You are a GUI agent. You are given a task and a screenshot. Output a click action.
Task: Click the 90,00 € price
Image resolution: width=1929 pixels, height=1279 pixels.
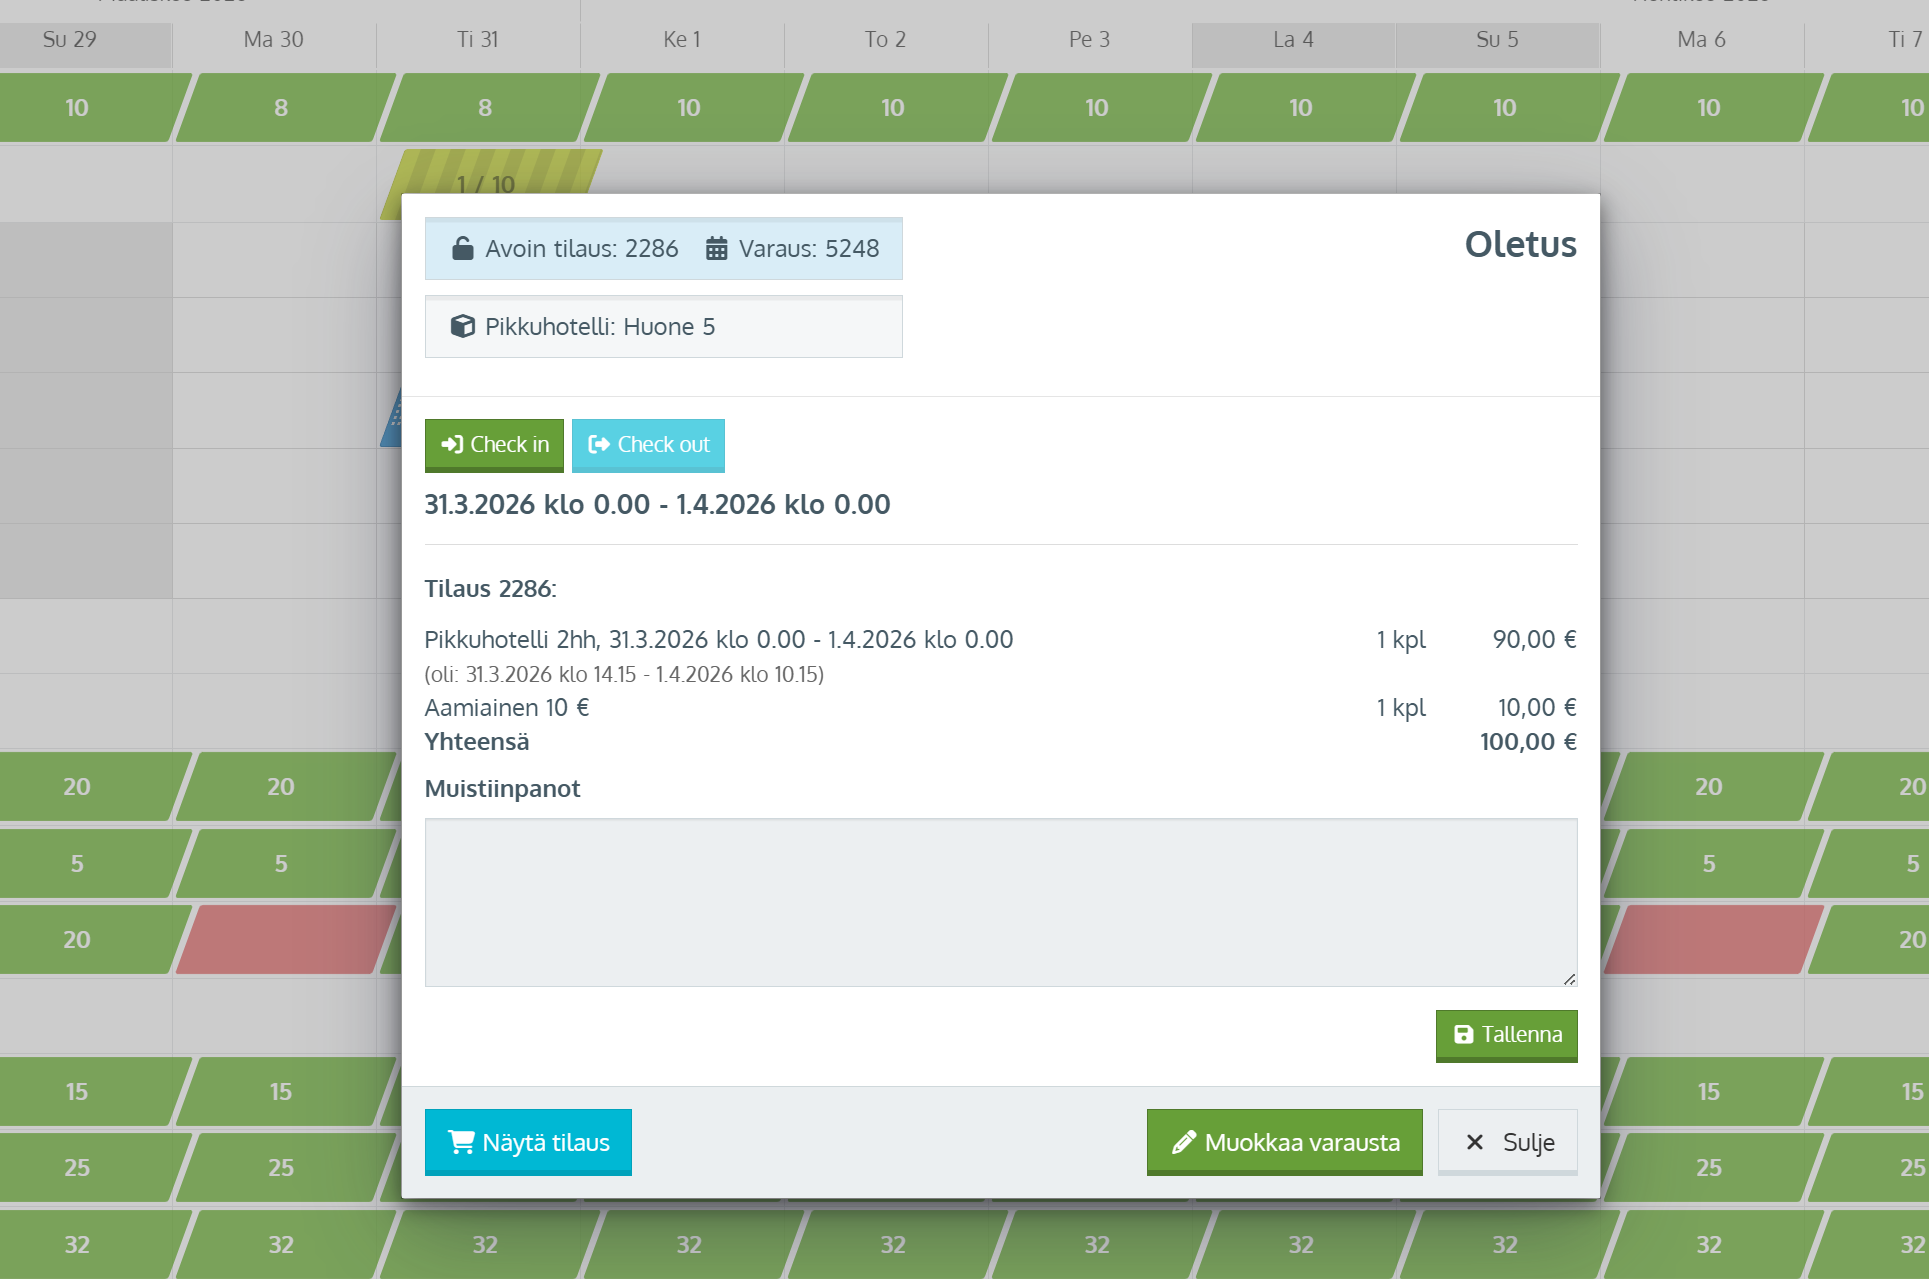[x=1534, y=639]
